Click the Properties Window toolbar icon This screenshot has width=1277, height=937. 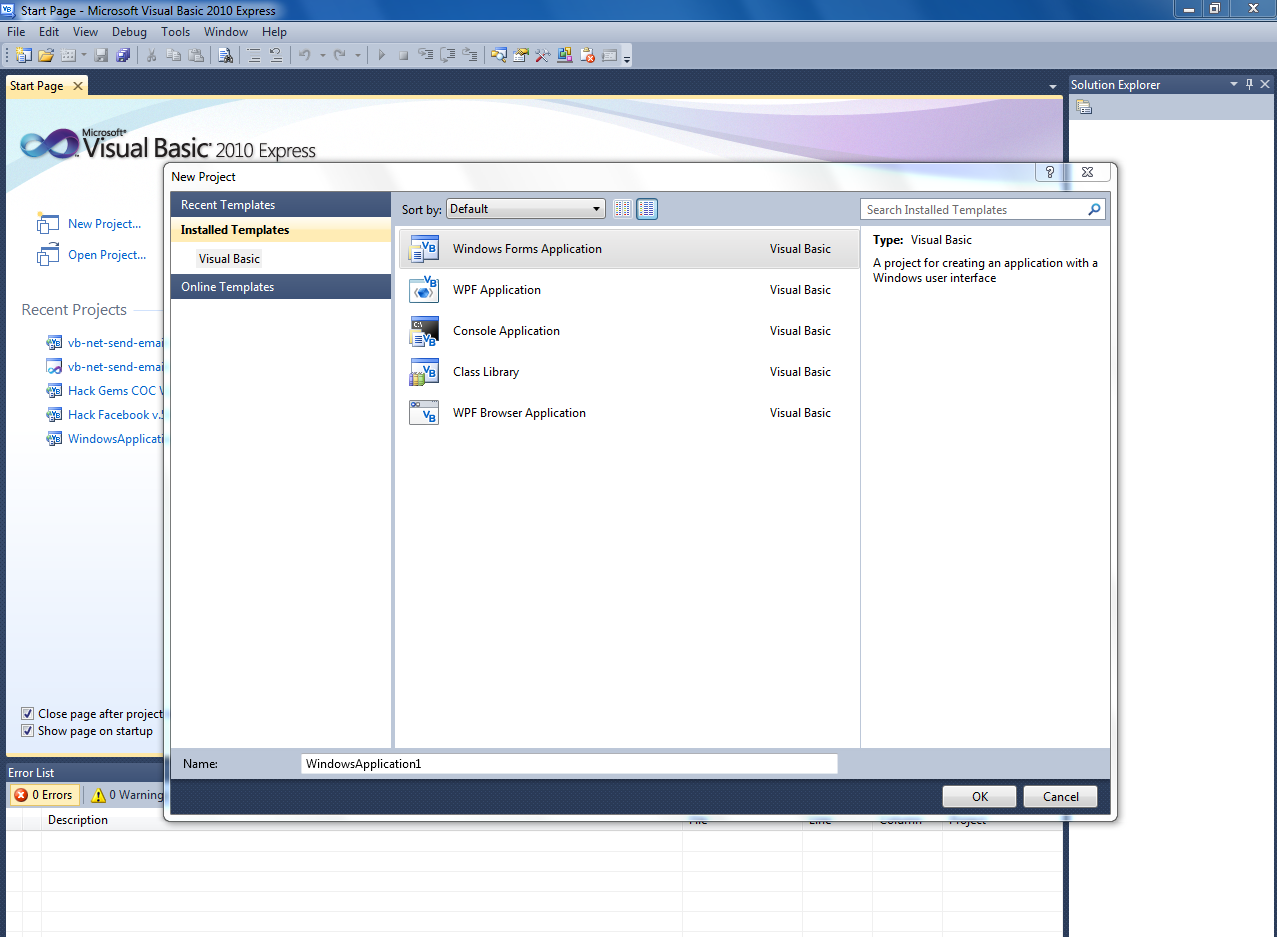coord(520,55)
